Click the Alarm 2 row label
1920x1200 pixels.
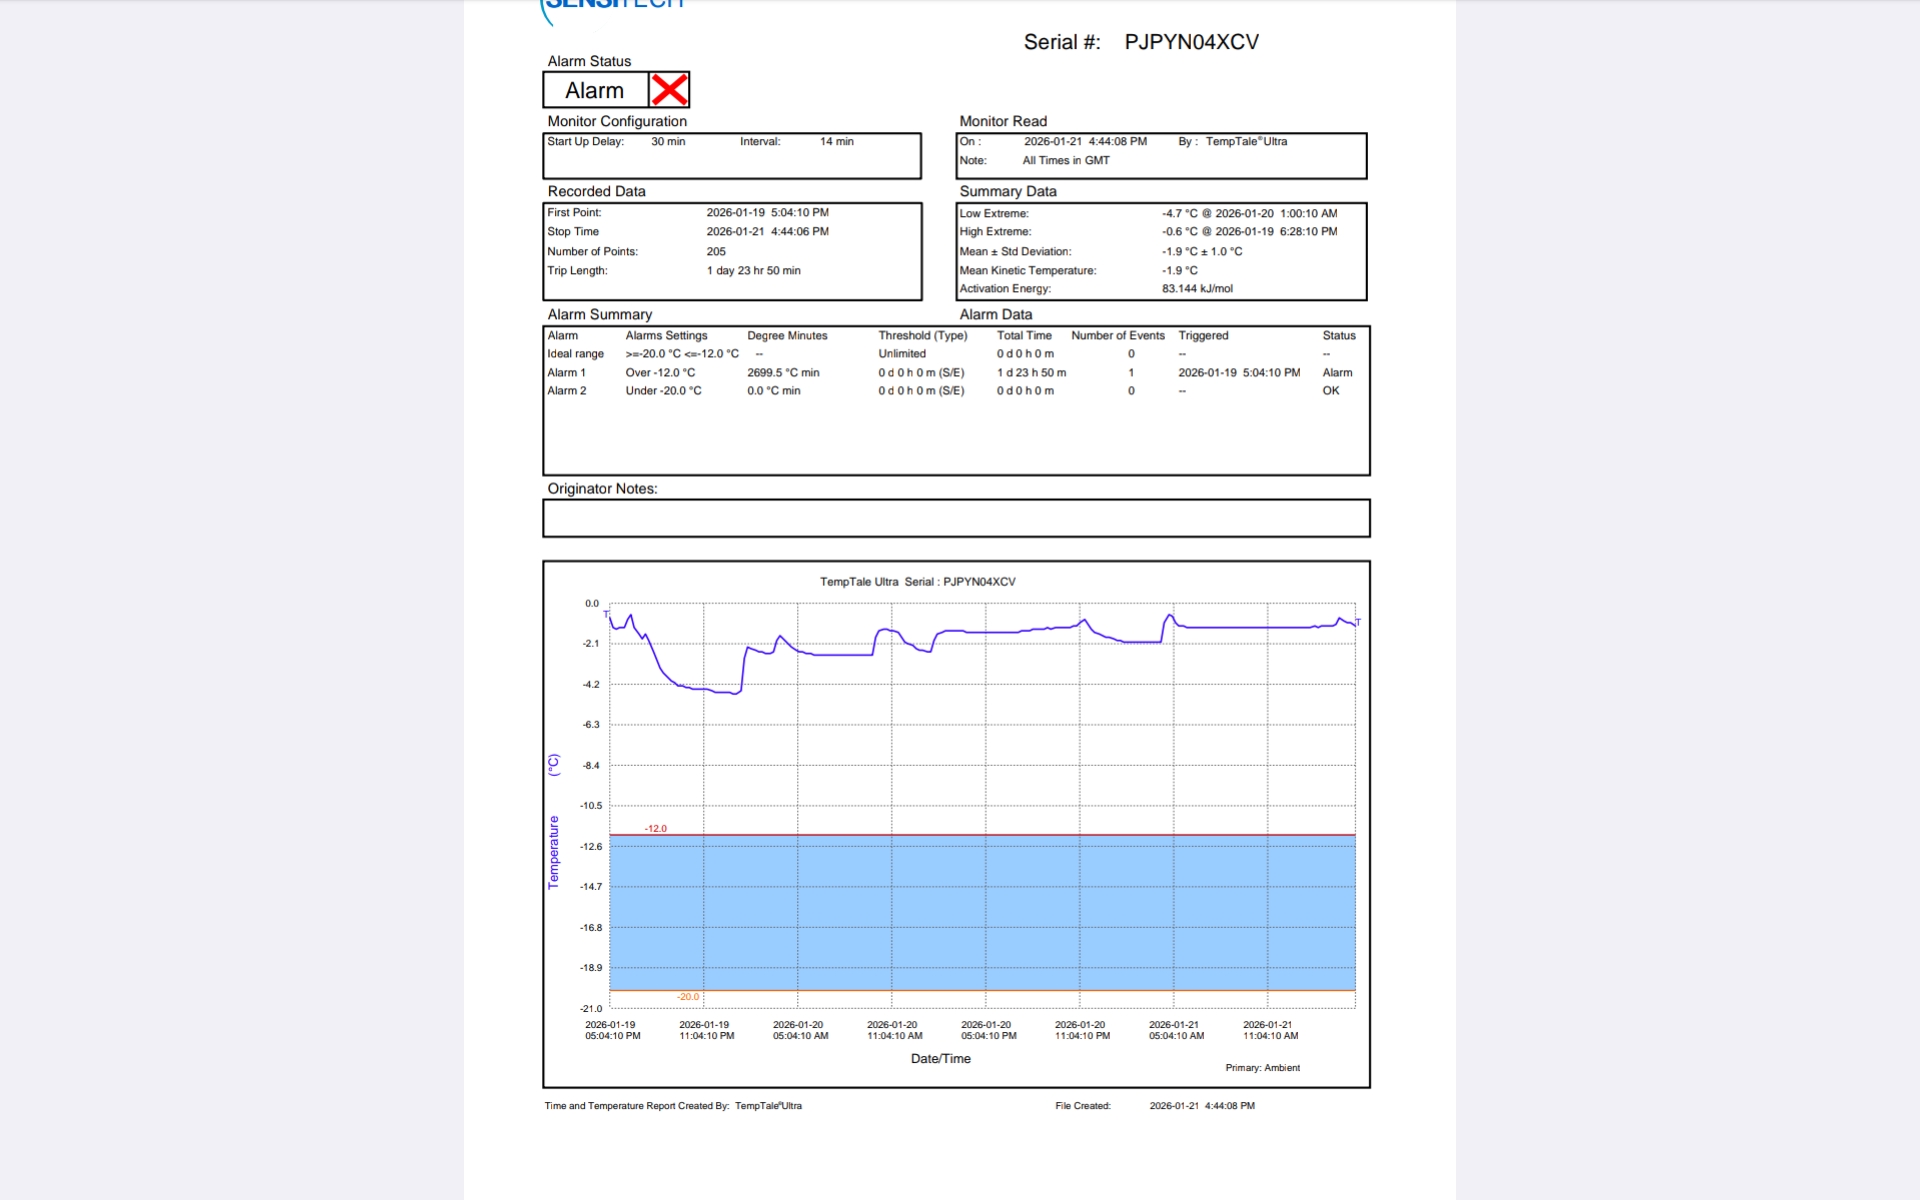[566, 391]
